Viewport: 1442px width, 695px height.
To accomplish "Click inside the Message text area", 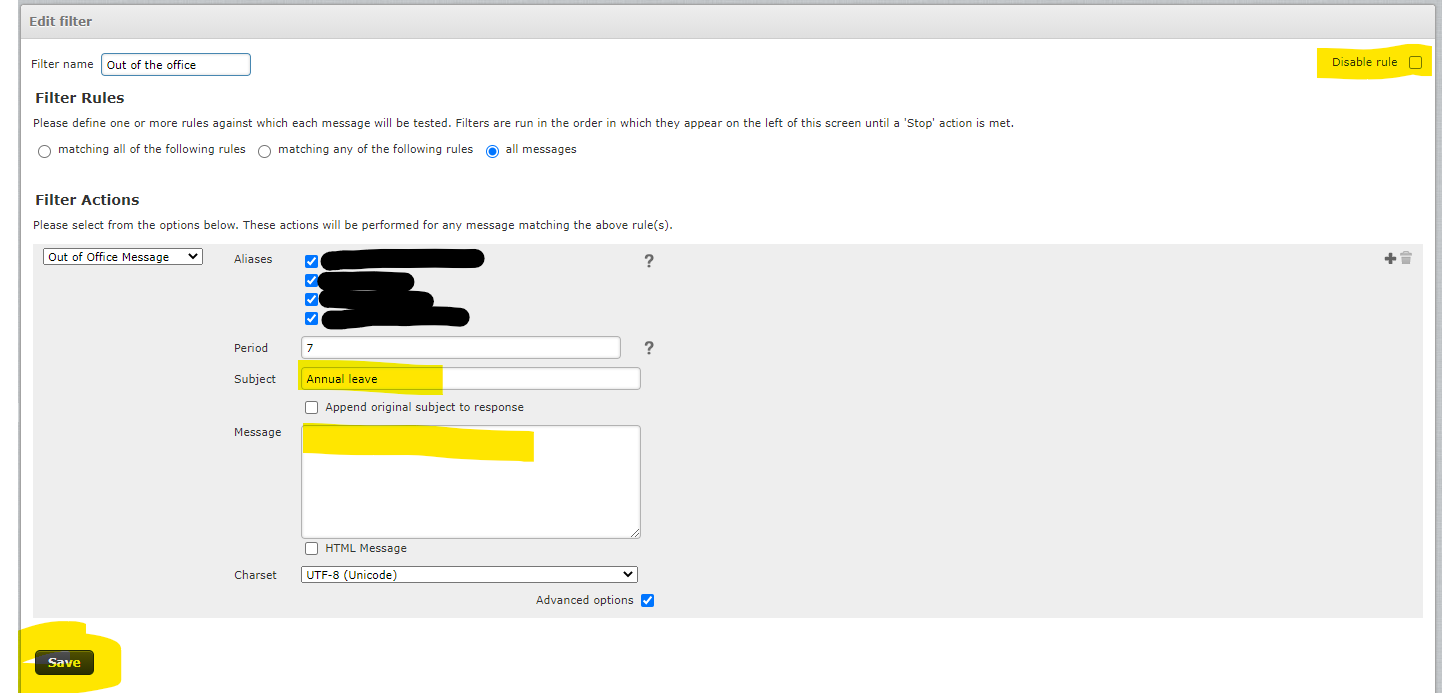I will (x=470, y=480).
